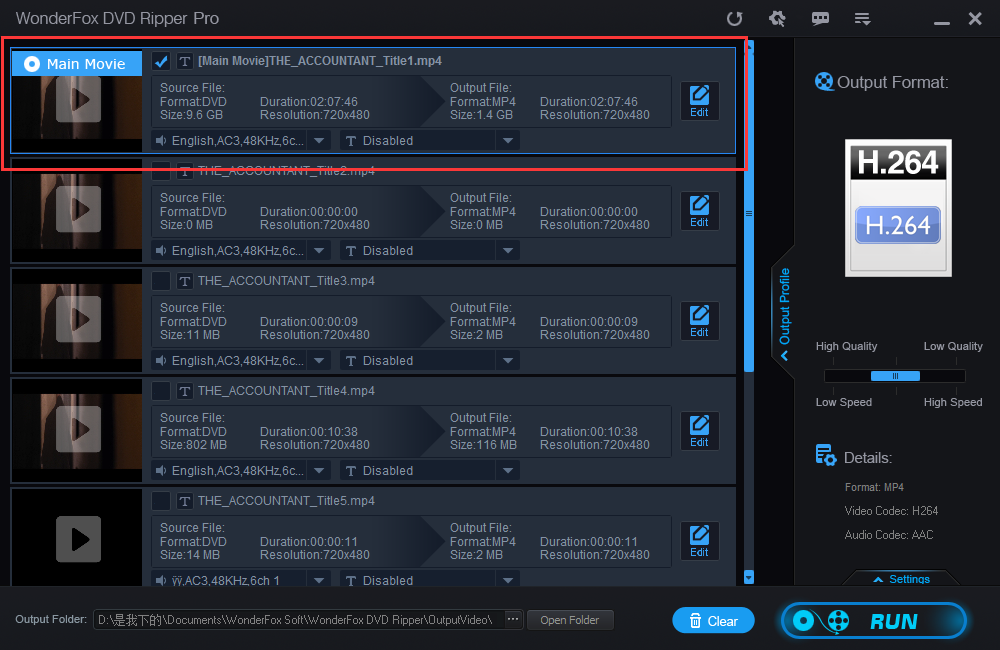Open the feedback chat bubble icon

pos(820,19)
